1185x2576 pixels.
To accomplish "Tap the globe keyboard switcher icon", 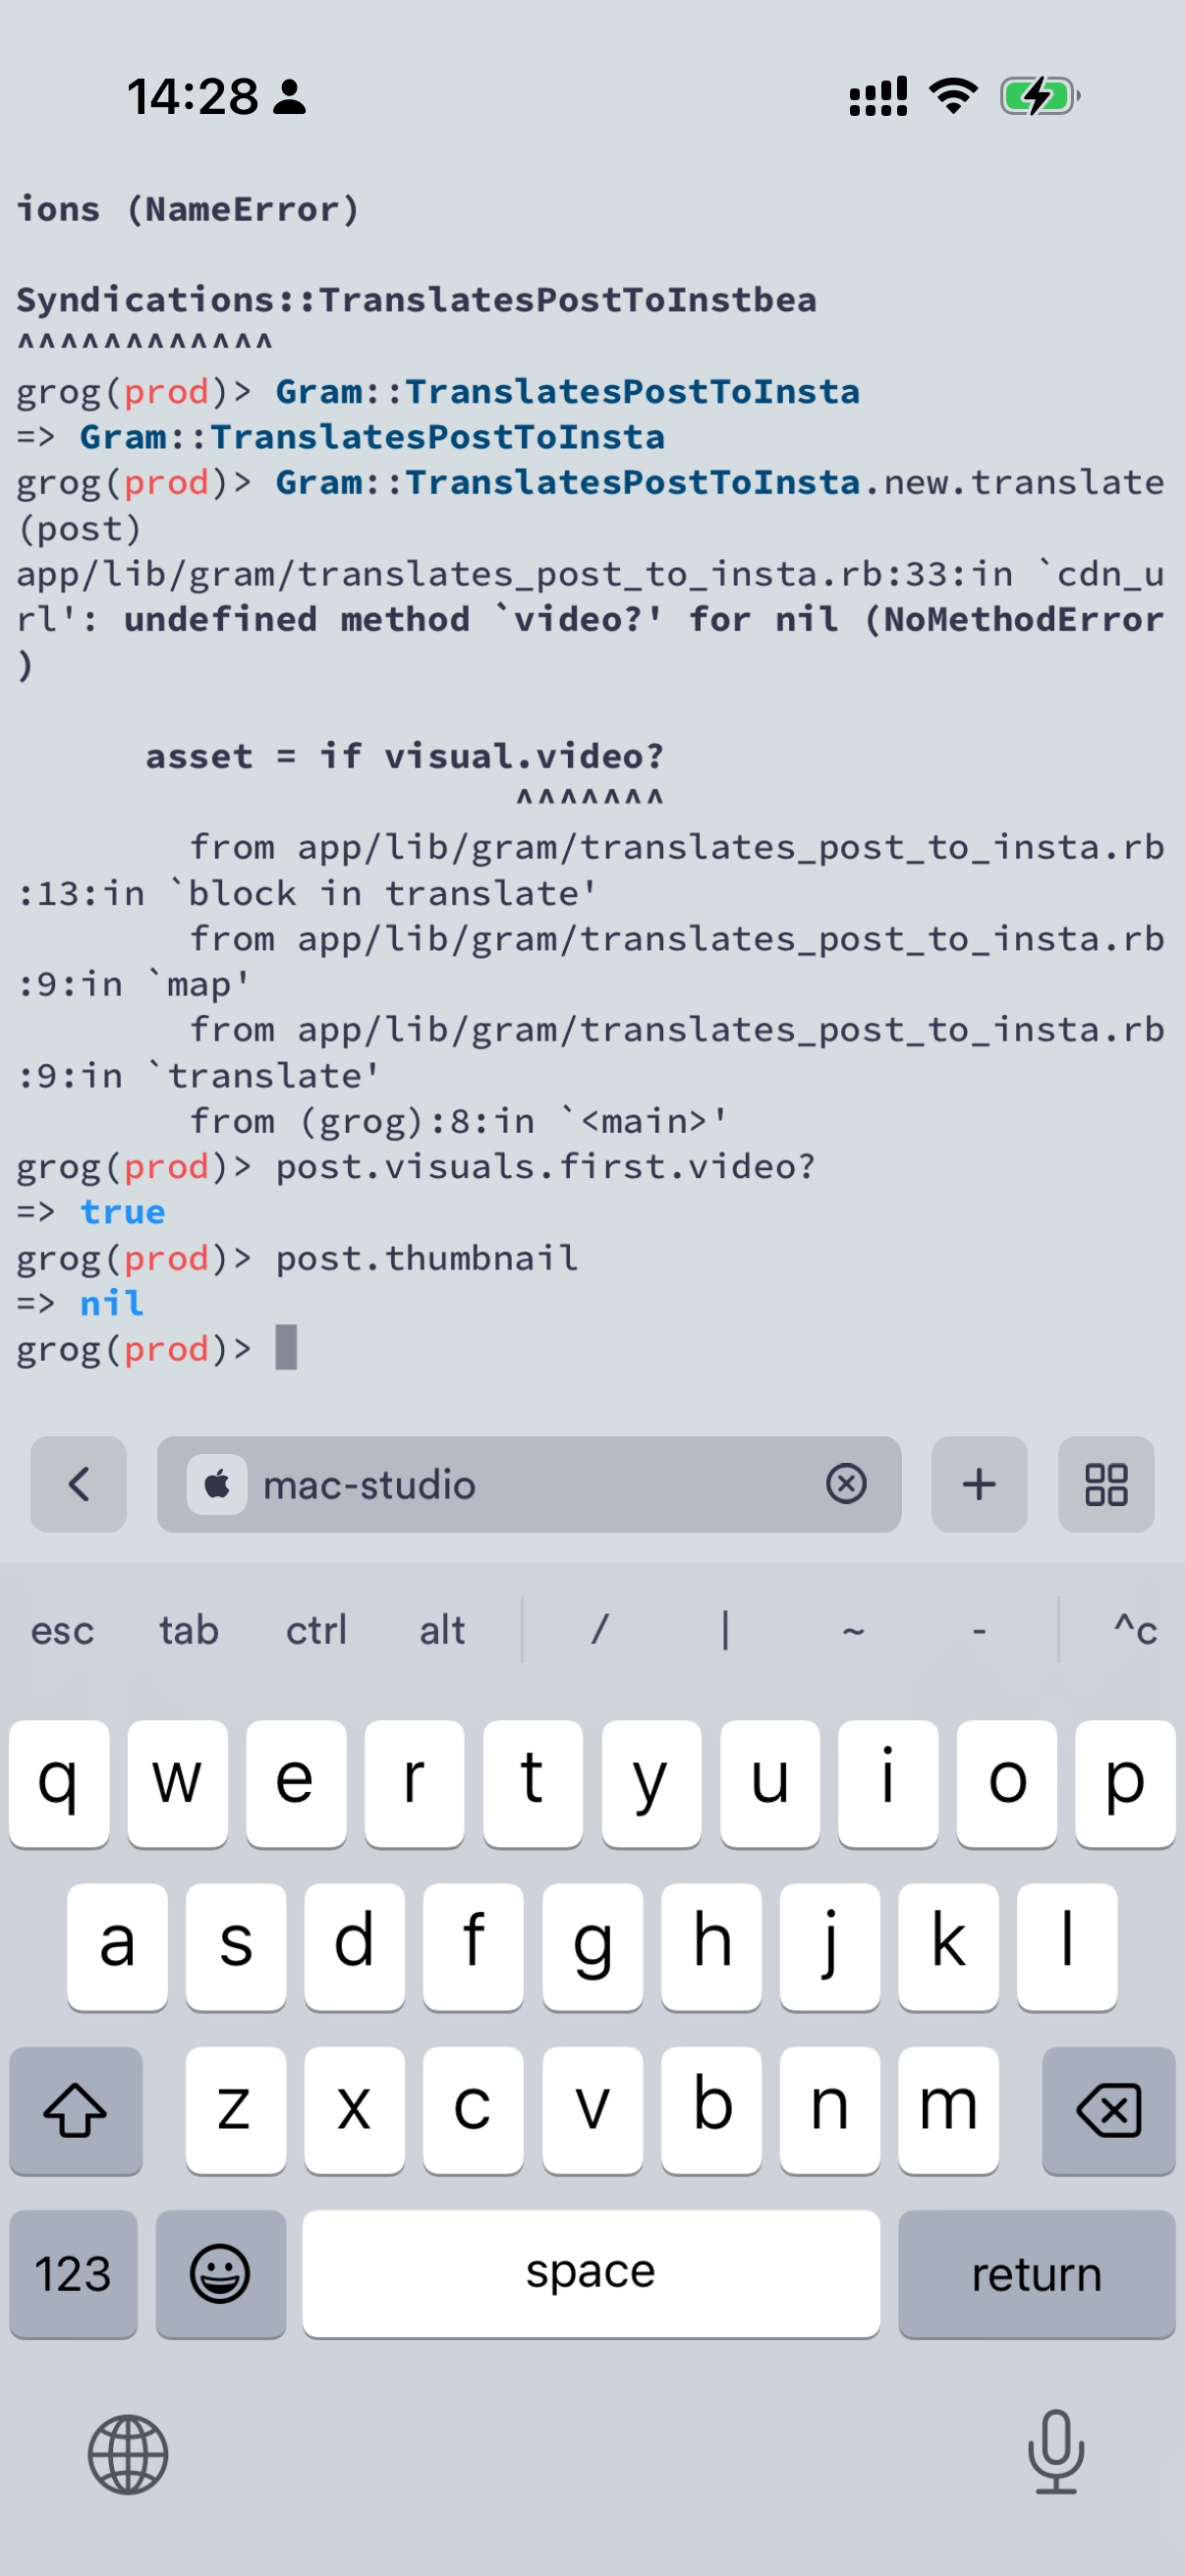I will point(128,2454).
